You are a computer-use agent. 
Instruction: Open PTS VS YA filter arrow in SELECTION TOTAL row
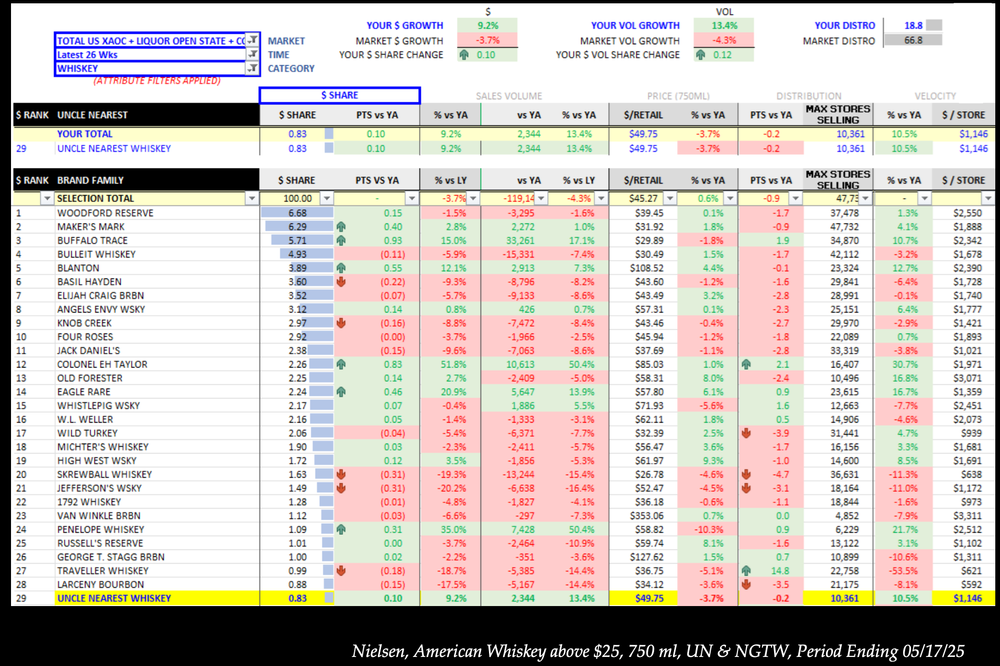pos(412,198)
